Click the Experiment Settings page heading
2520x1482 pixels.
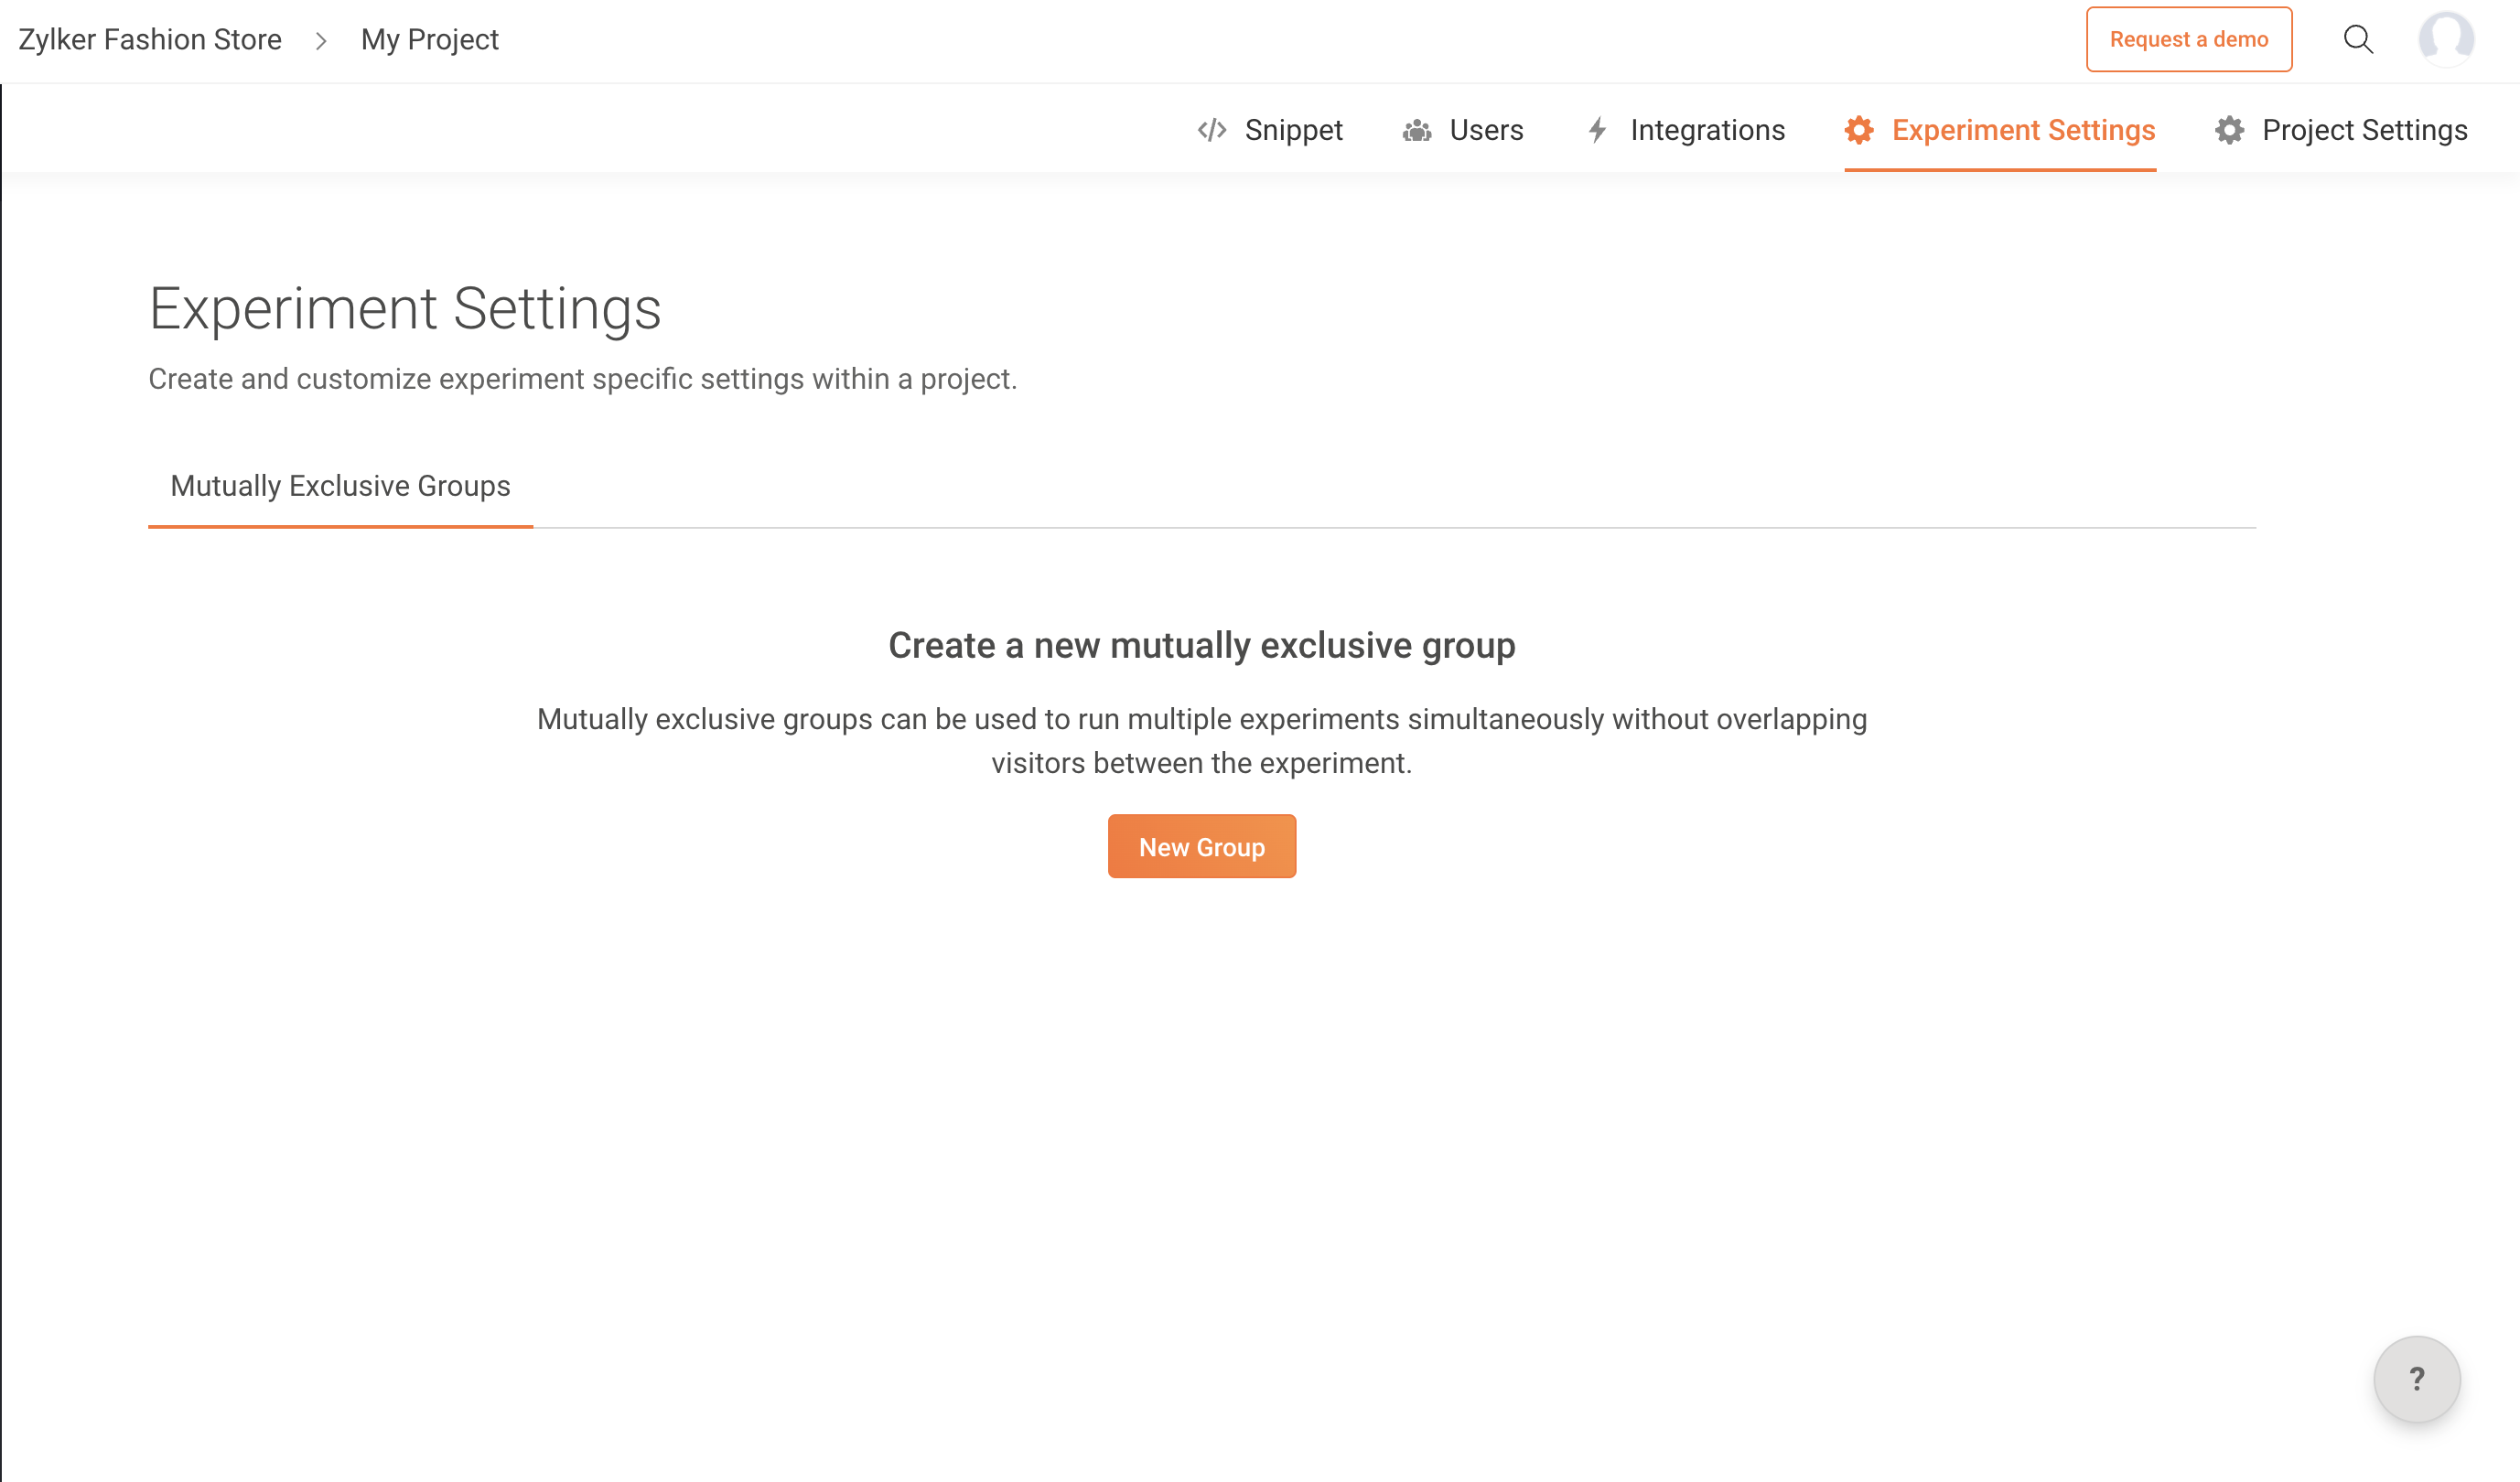pos(405,308)
